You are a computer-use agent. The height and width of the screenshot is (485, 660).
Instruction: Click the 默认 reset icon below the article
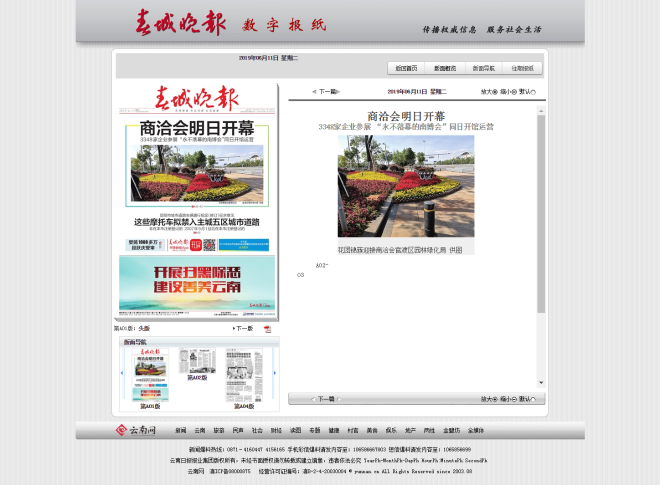(533, 399)
